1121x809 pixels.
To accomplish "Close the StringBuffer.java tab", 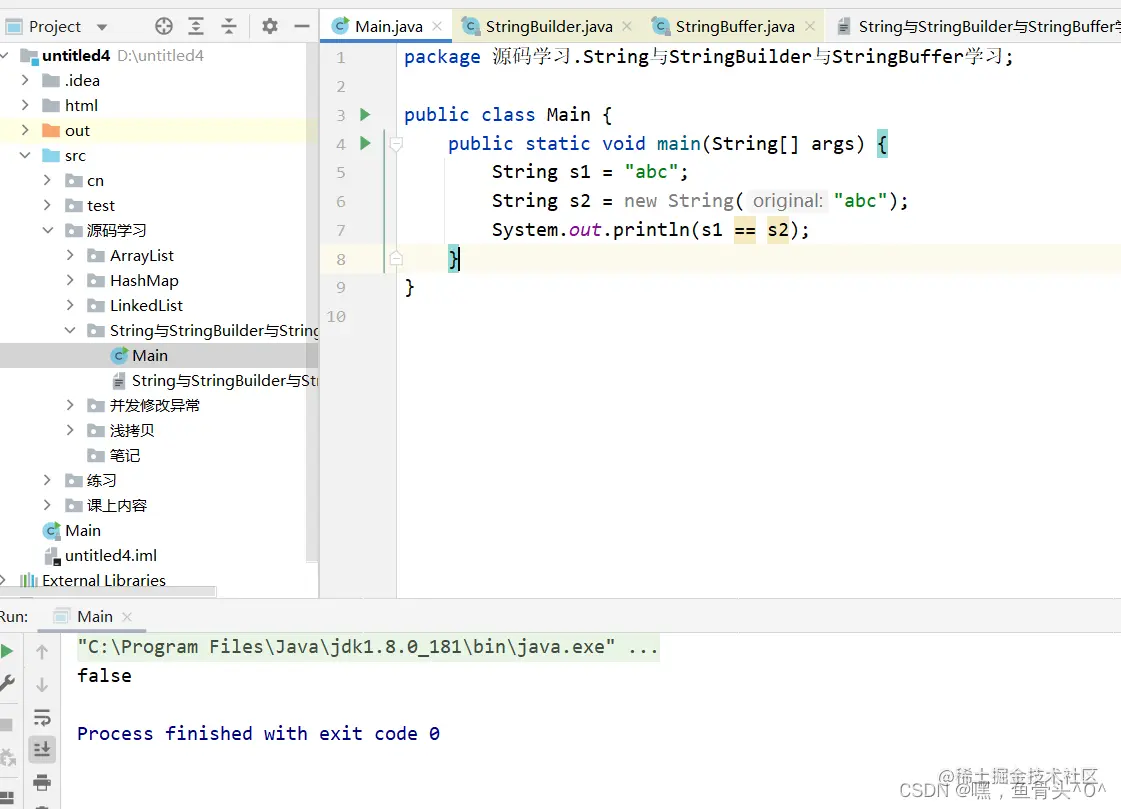I will (810, 26).
